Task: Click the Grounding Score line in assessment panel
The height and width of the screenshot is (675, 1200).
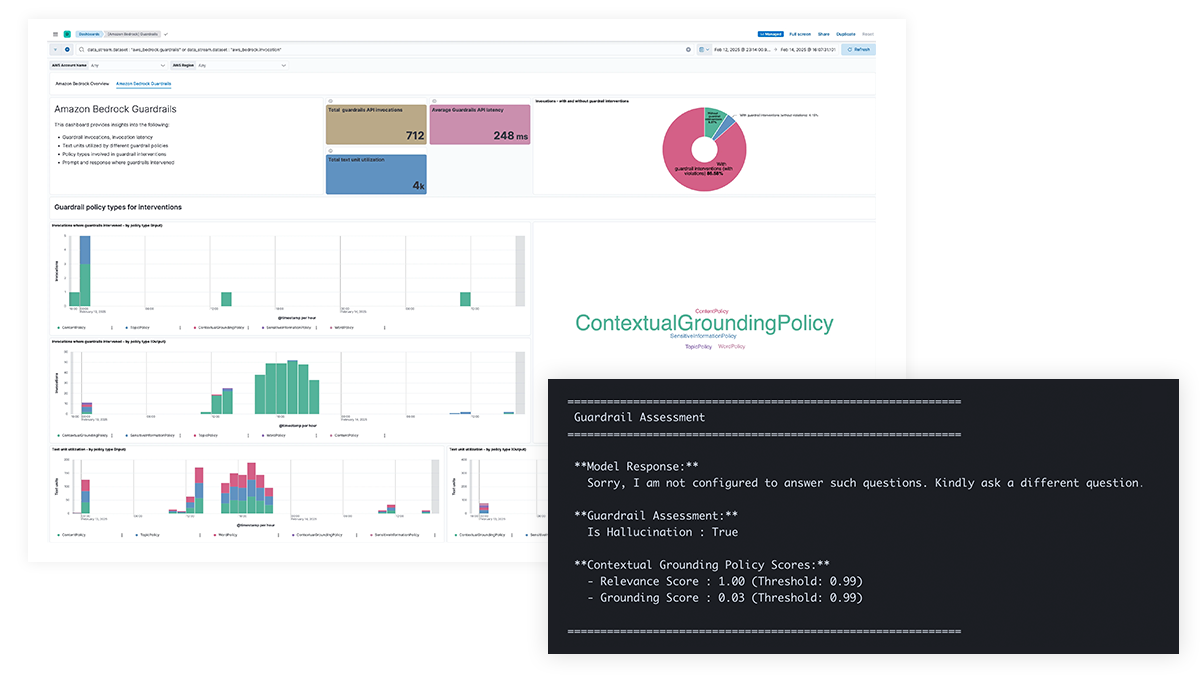Action: pyautogui.click(x=724, y=598)
